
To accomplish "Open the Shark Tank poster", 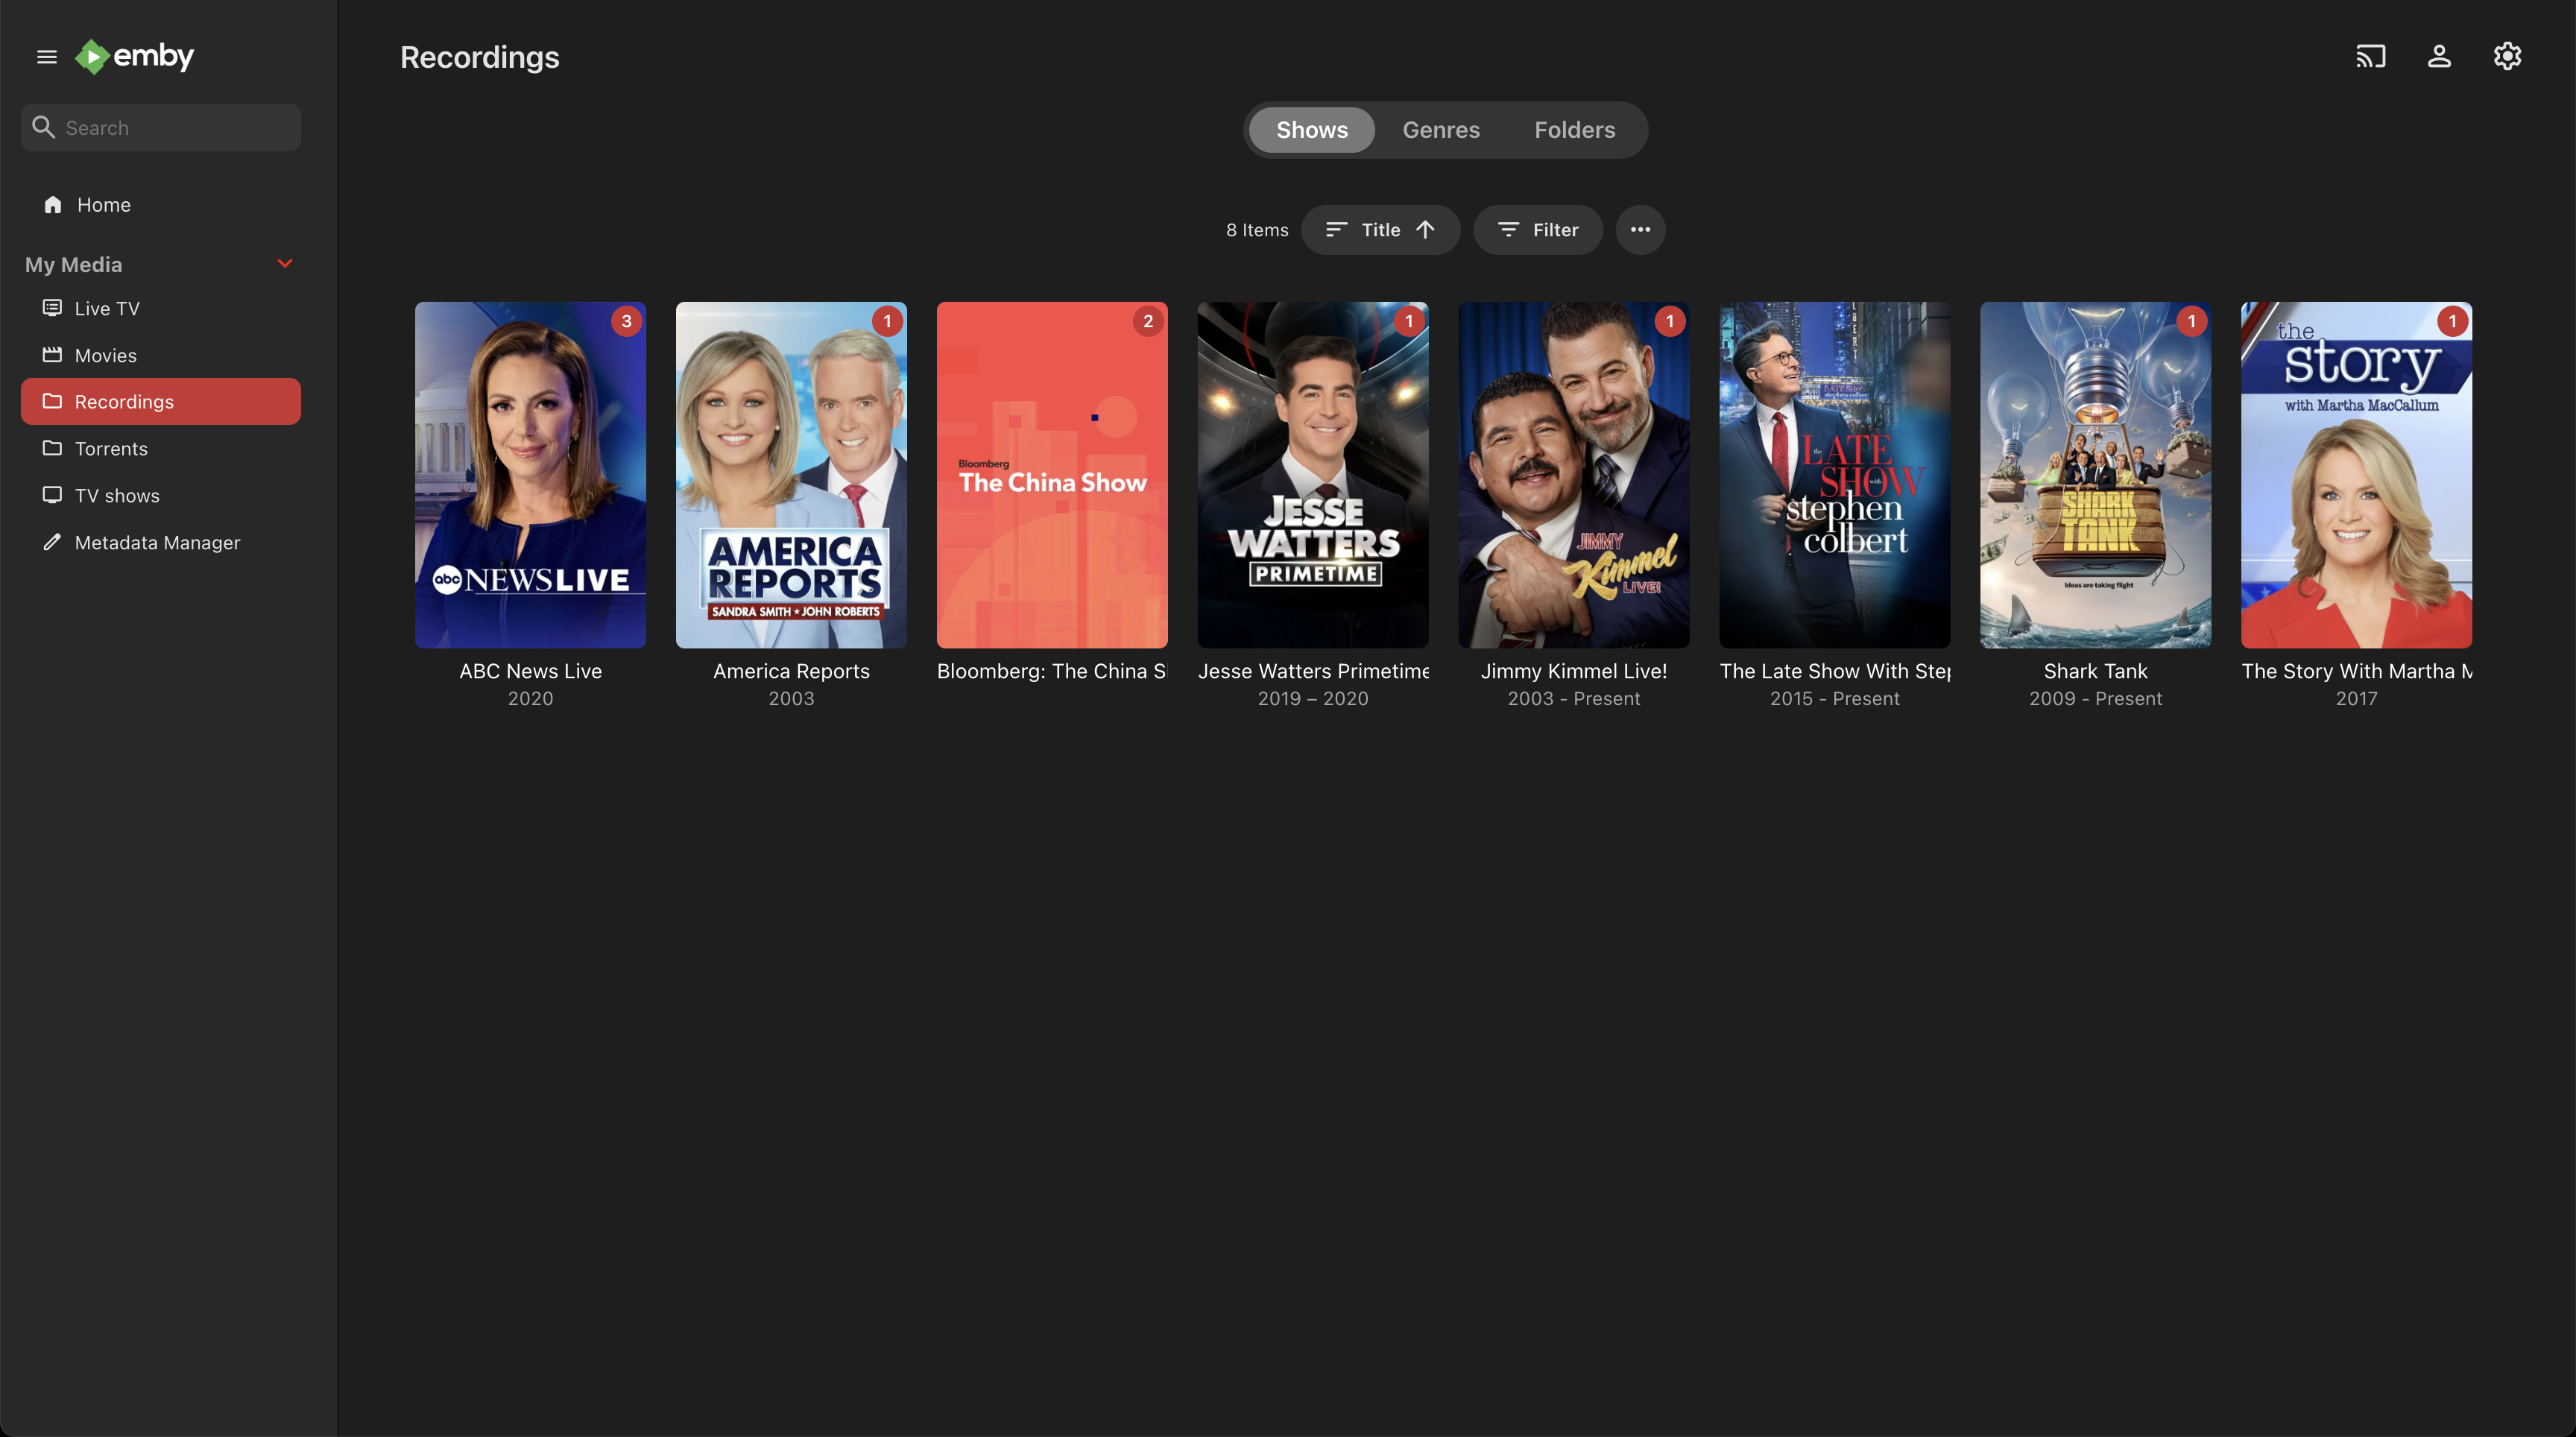I will [2096, 475].
